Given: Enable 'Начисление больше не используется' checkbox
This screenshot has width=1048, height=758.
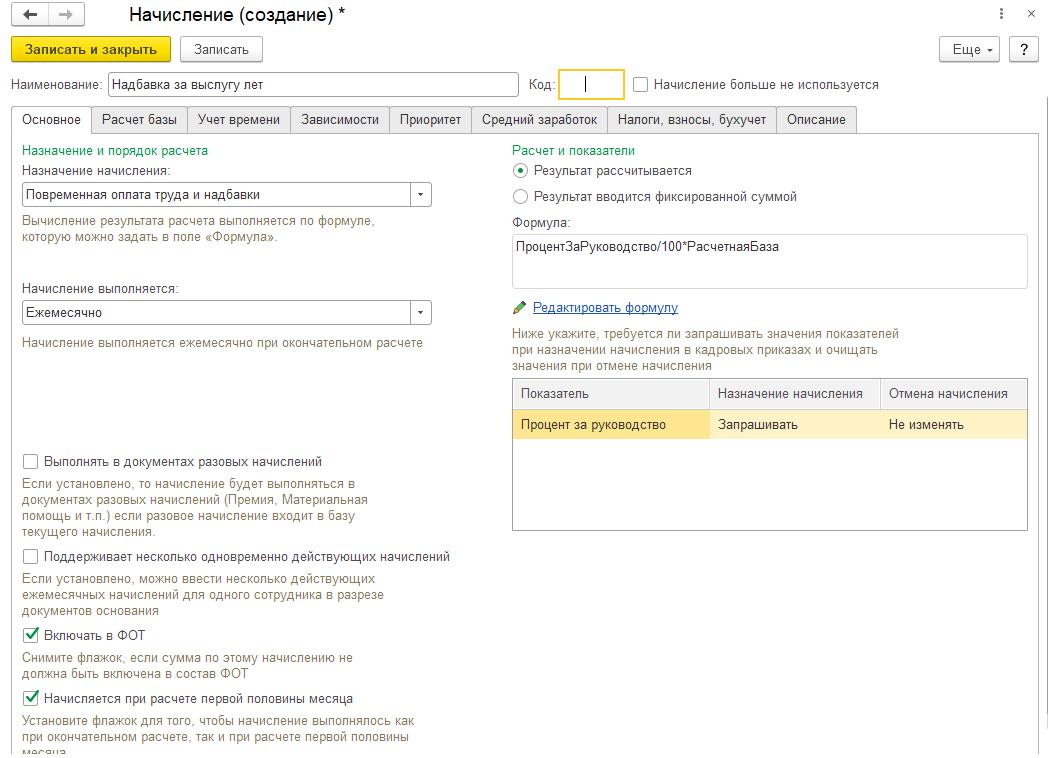Looking at the screenshot, I should (641, 85).
